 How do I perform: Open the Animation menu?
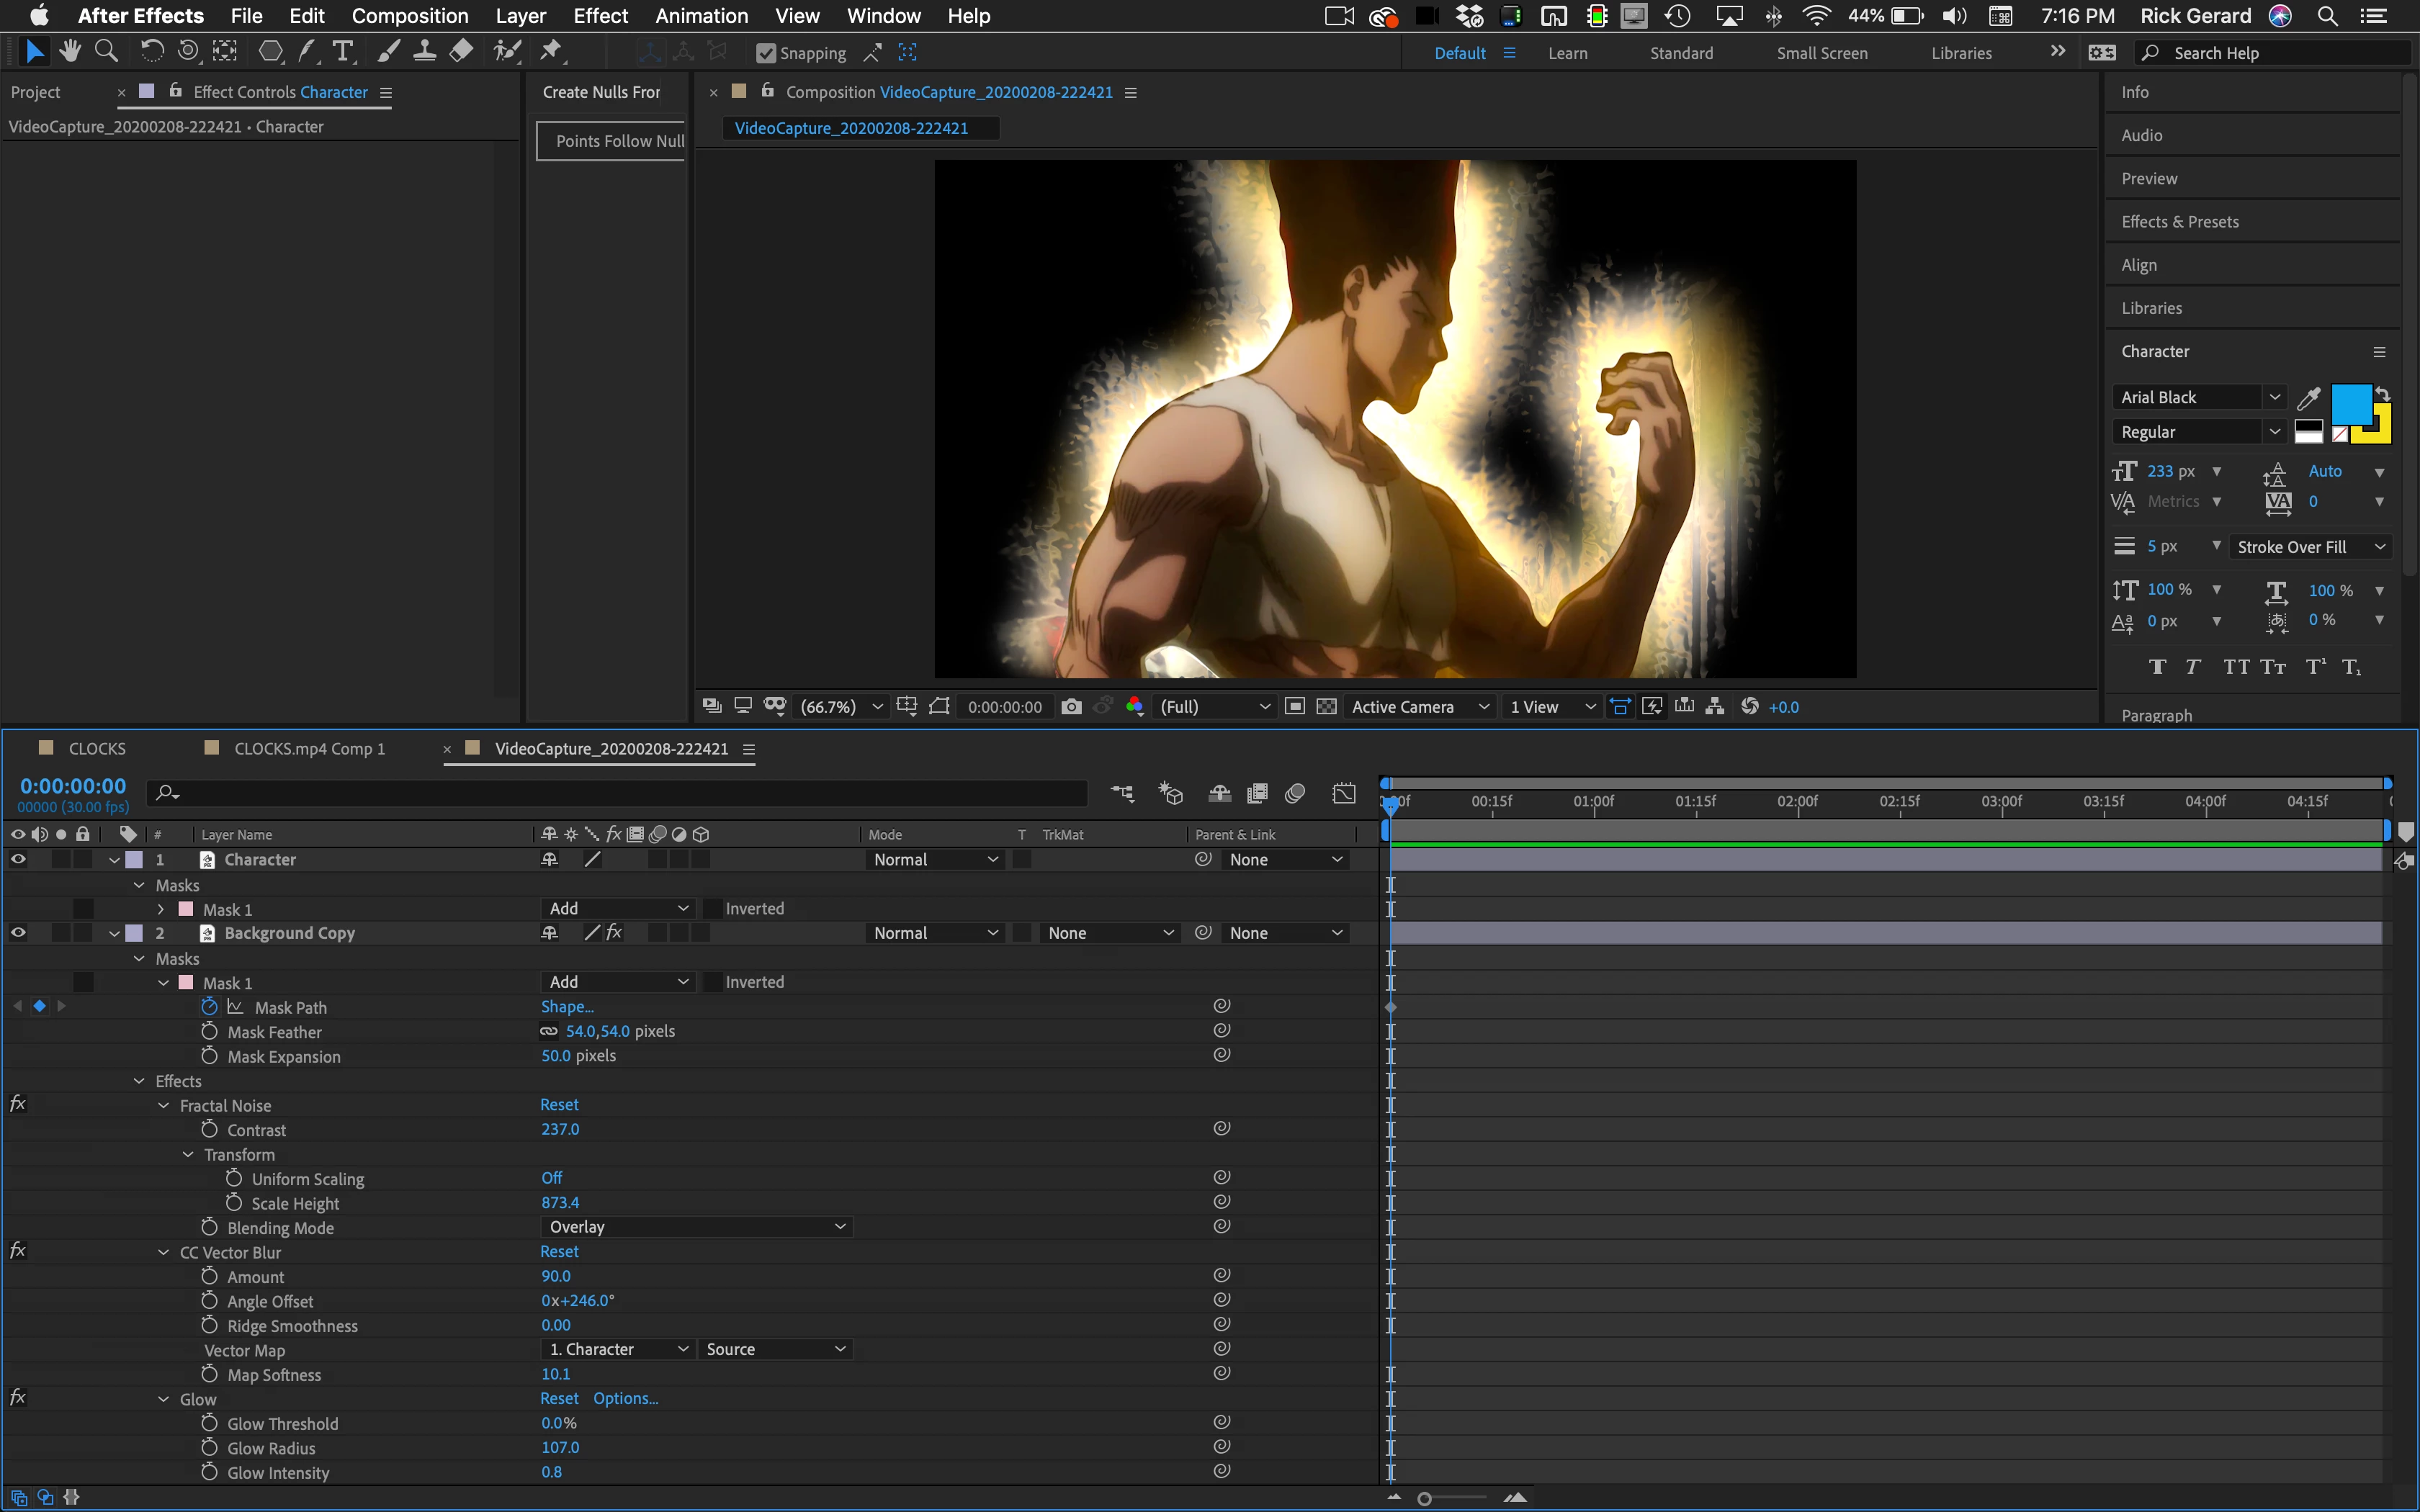(x=701, y=16)
